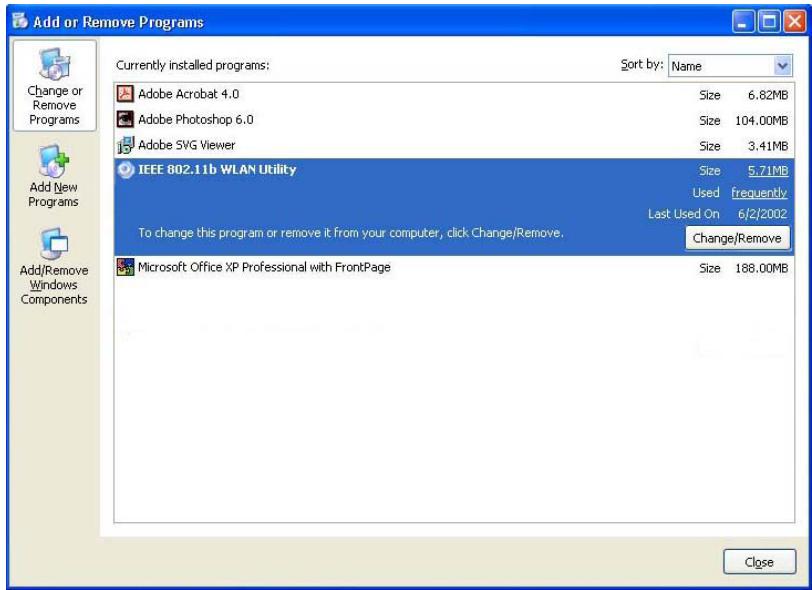Open Change or Remove Programs sidebar icon
The width and height of the screenshot is (812, 590).
tap(54, 64)
